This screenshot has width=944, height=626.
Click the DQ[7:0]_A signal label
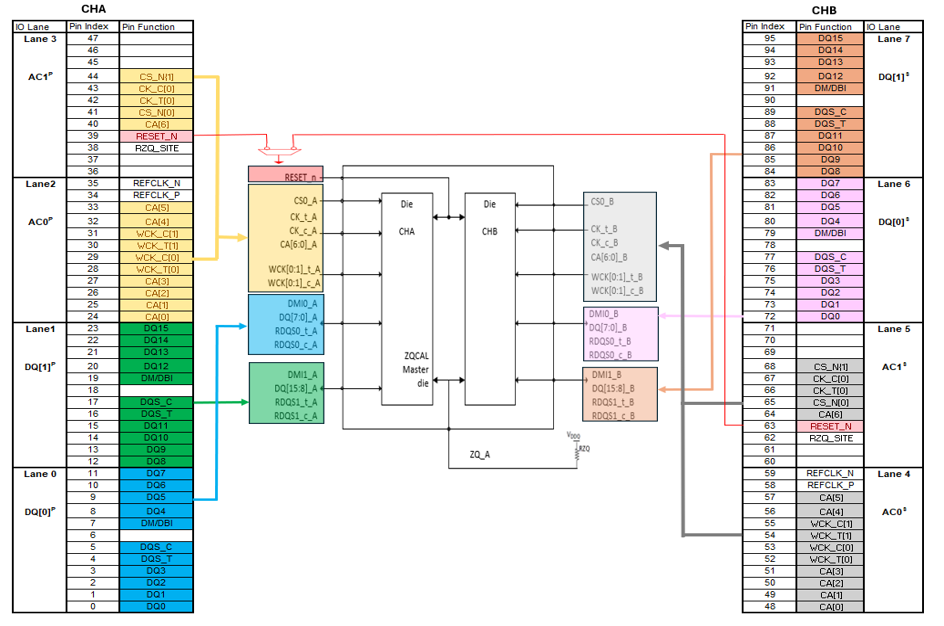[297, 317]
